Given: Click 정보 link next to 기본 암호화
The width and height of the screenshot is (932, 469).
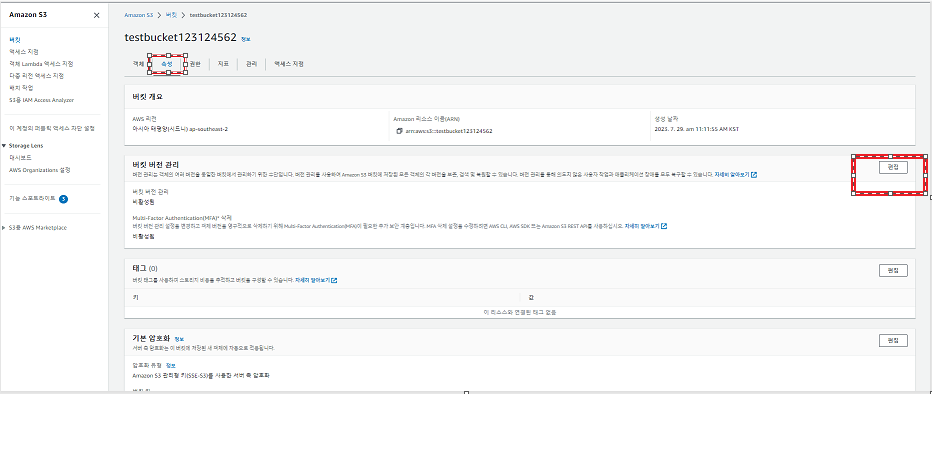Looking at the screenshot, I should click(179, 339).
